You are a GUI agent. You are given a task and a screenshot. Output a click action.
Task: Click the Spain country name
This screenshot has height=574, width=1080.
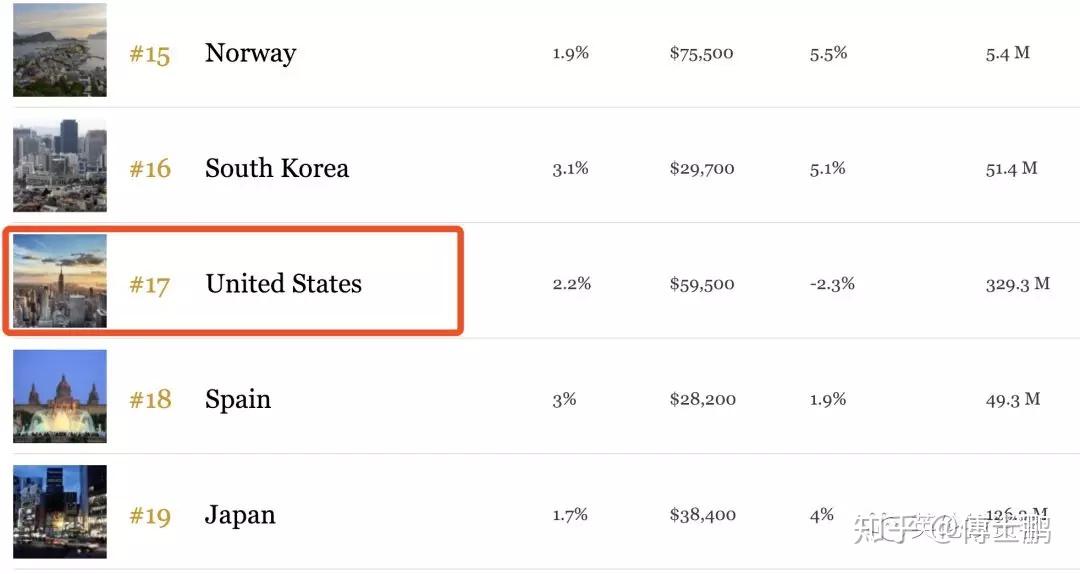238,400
